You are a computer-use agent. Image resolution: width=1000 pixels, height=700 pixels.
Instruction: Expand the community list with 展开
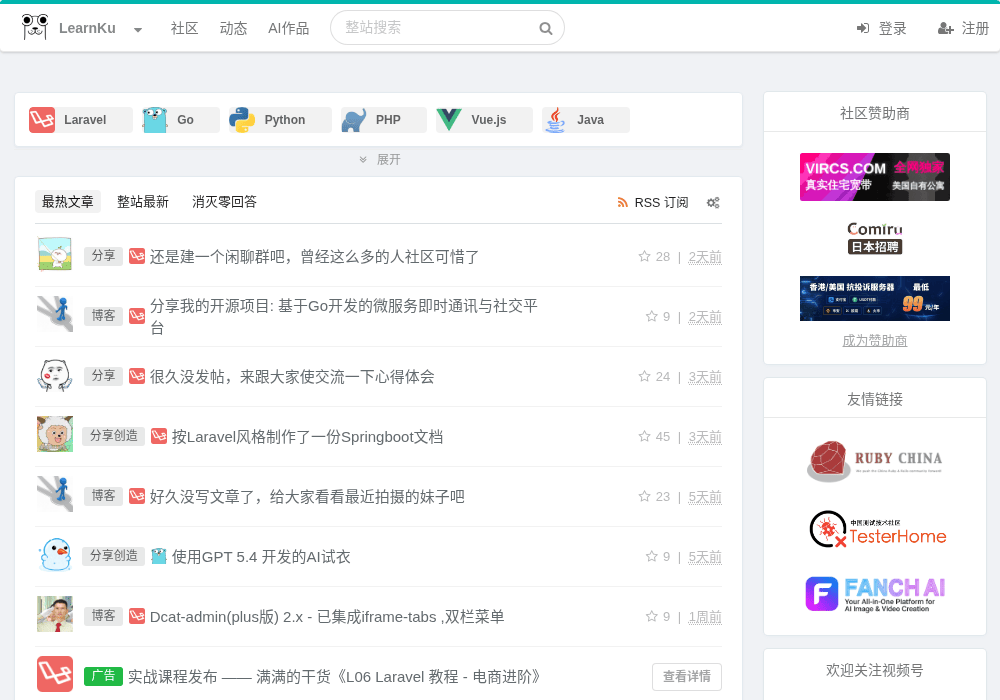[379, 159]
